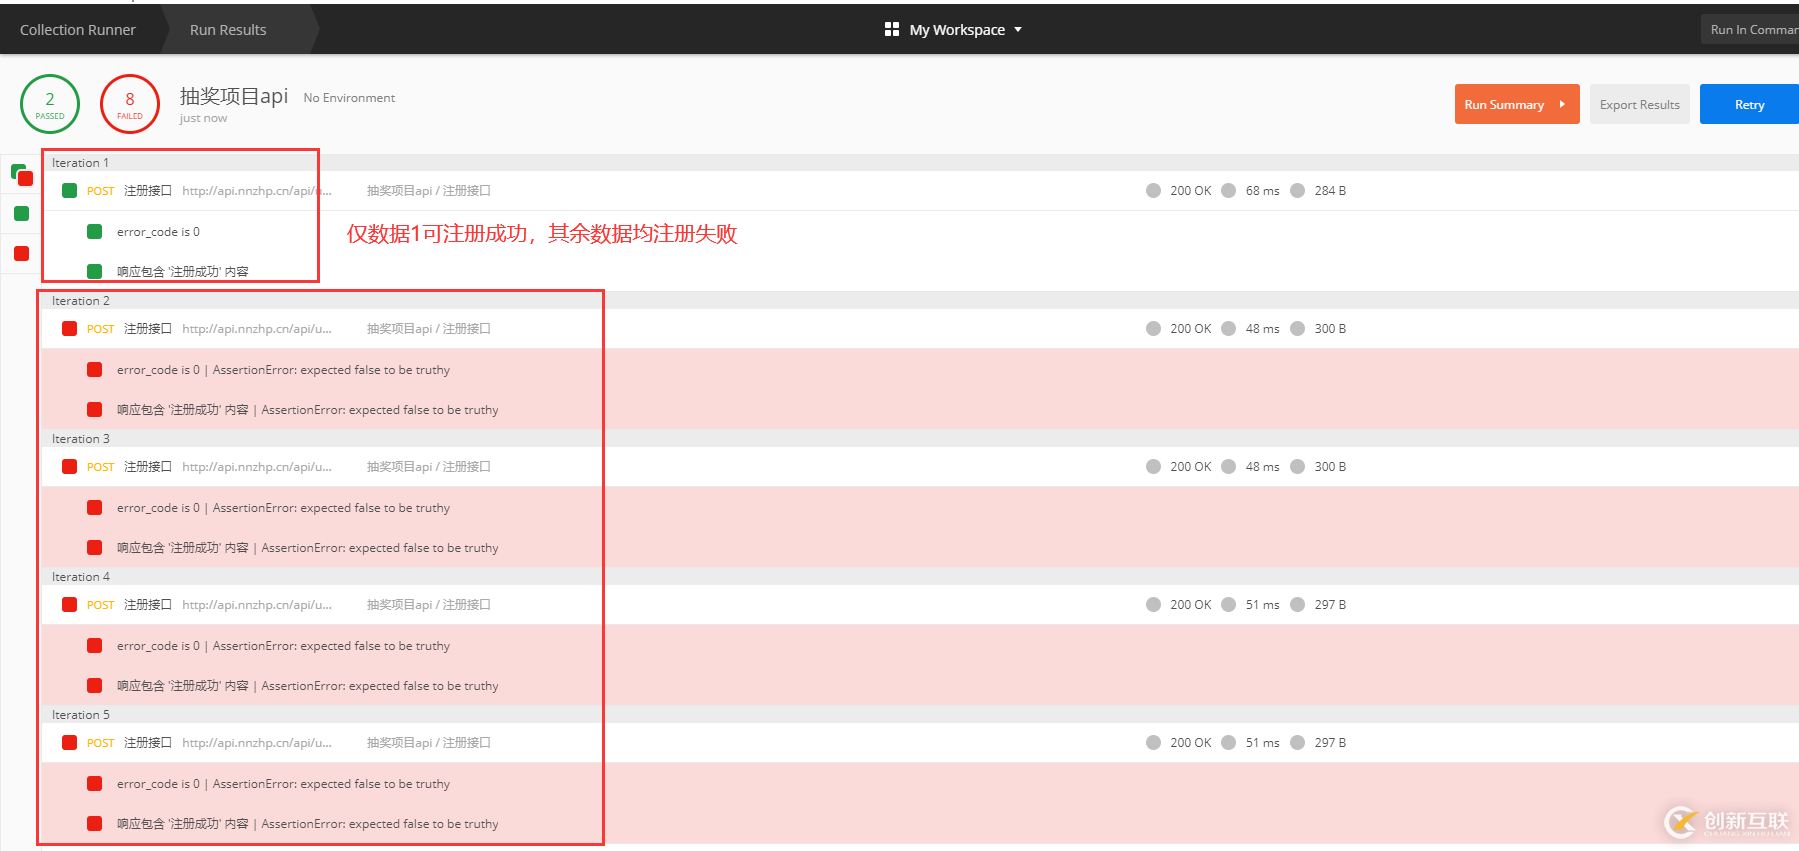Viewport: 1799px width, 851px height.
Task: Click red status icon of Iteration 2 POST request
Action: click(69, 328)
